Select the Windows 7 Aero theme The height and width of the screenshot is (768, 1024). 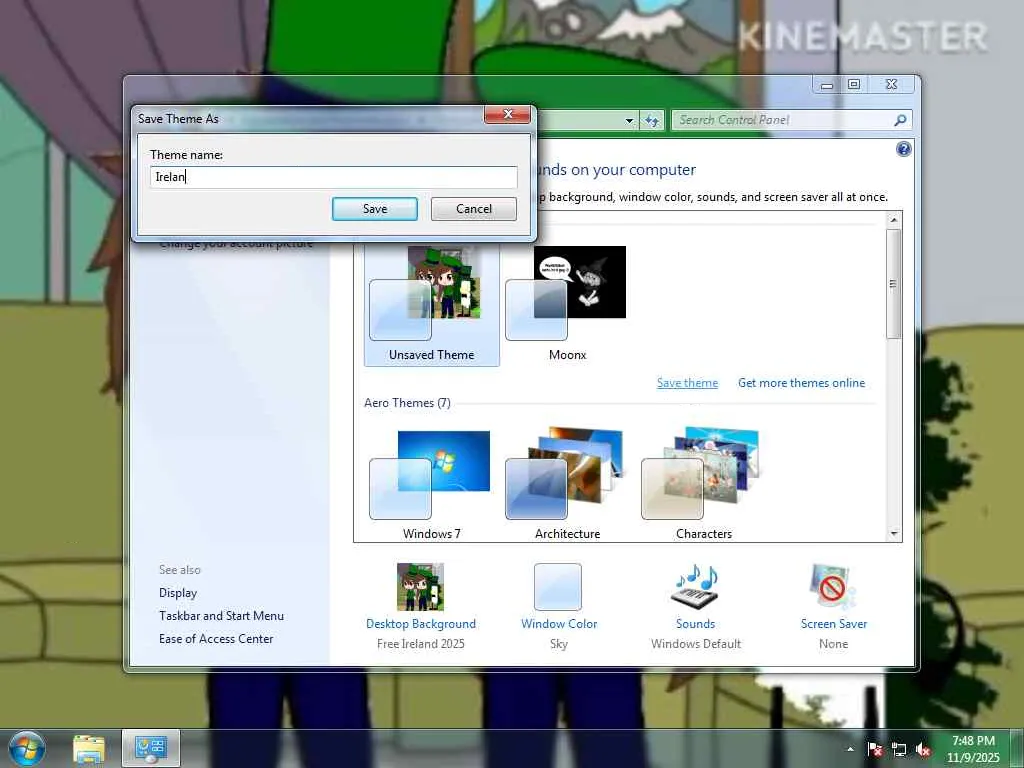tap(430, 484)
